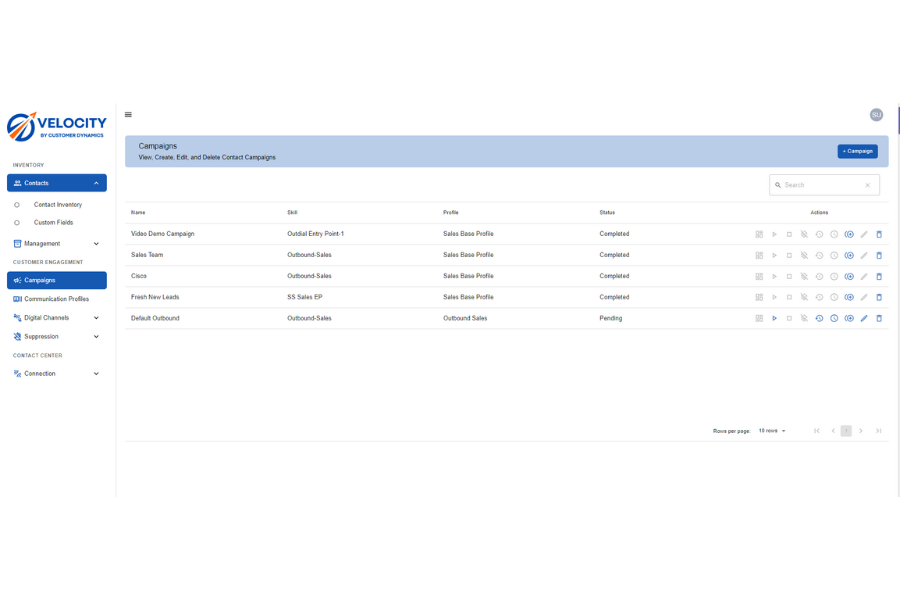The image size is (900, 600).
Task: Open Communication Profiles from sidebar
Action: (56, 299)
